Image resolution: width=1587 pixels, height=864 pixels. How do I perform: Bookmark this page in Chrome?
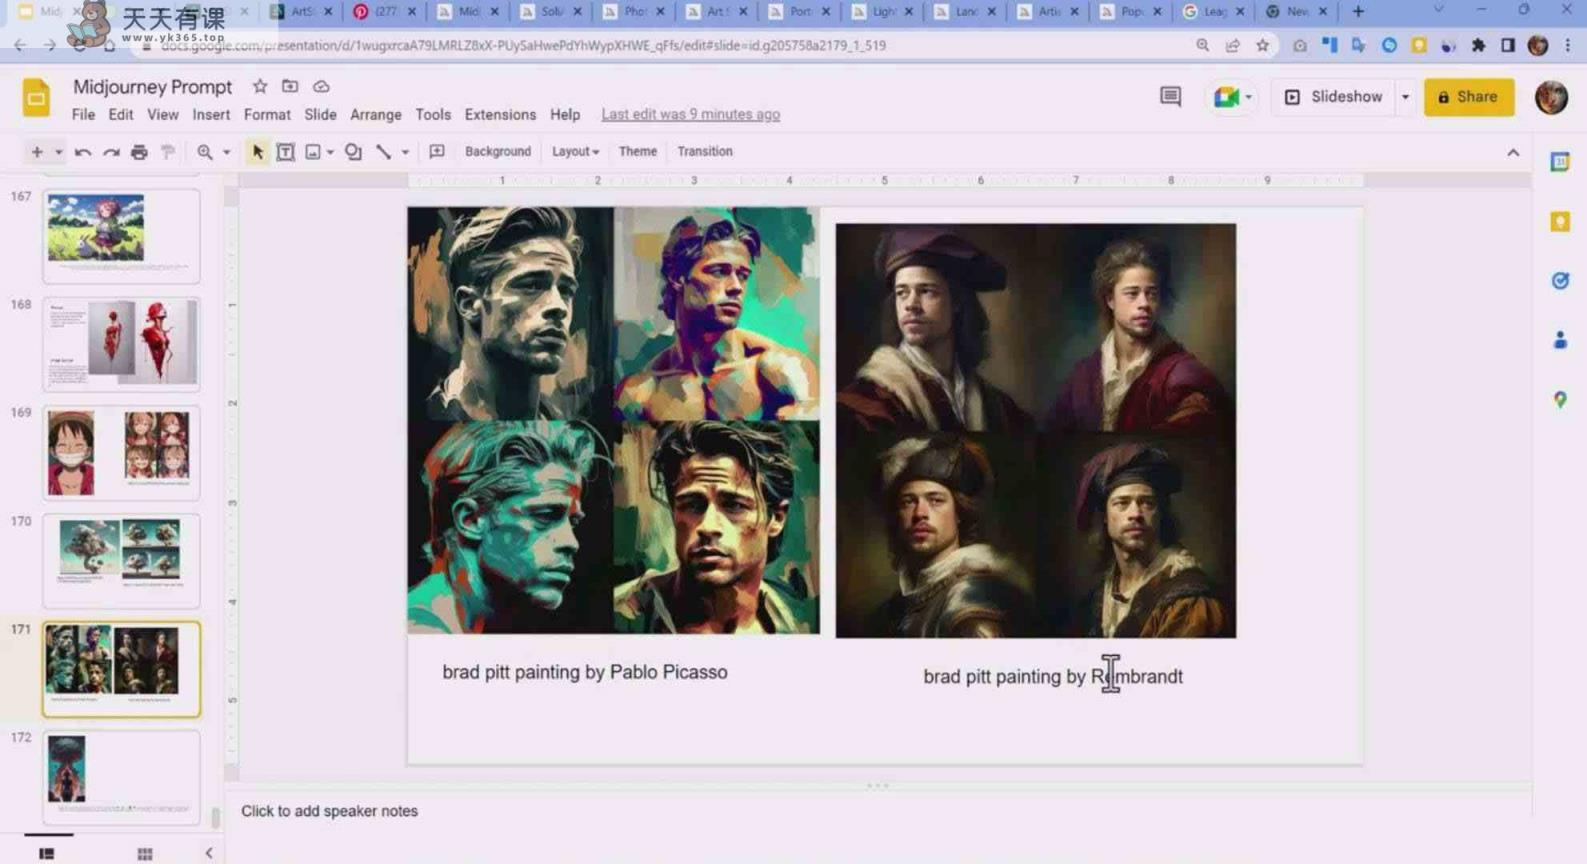[1263, 45]
